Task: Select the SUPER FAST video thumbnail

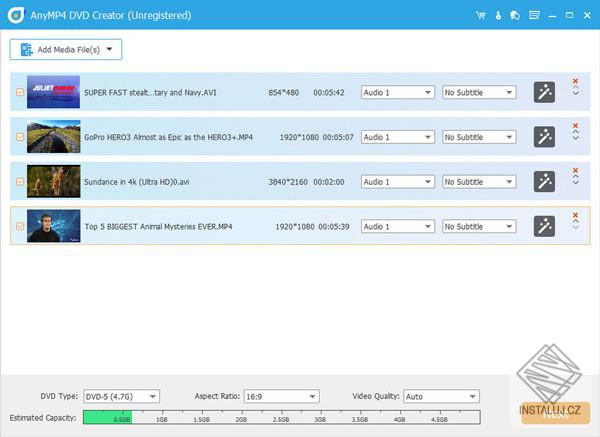Action: click(54, 92)
